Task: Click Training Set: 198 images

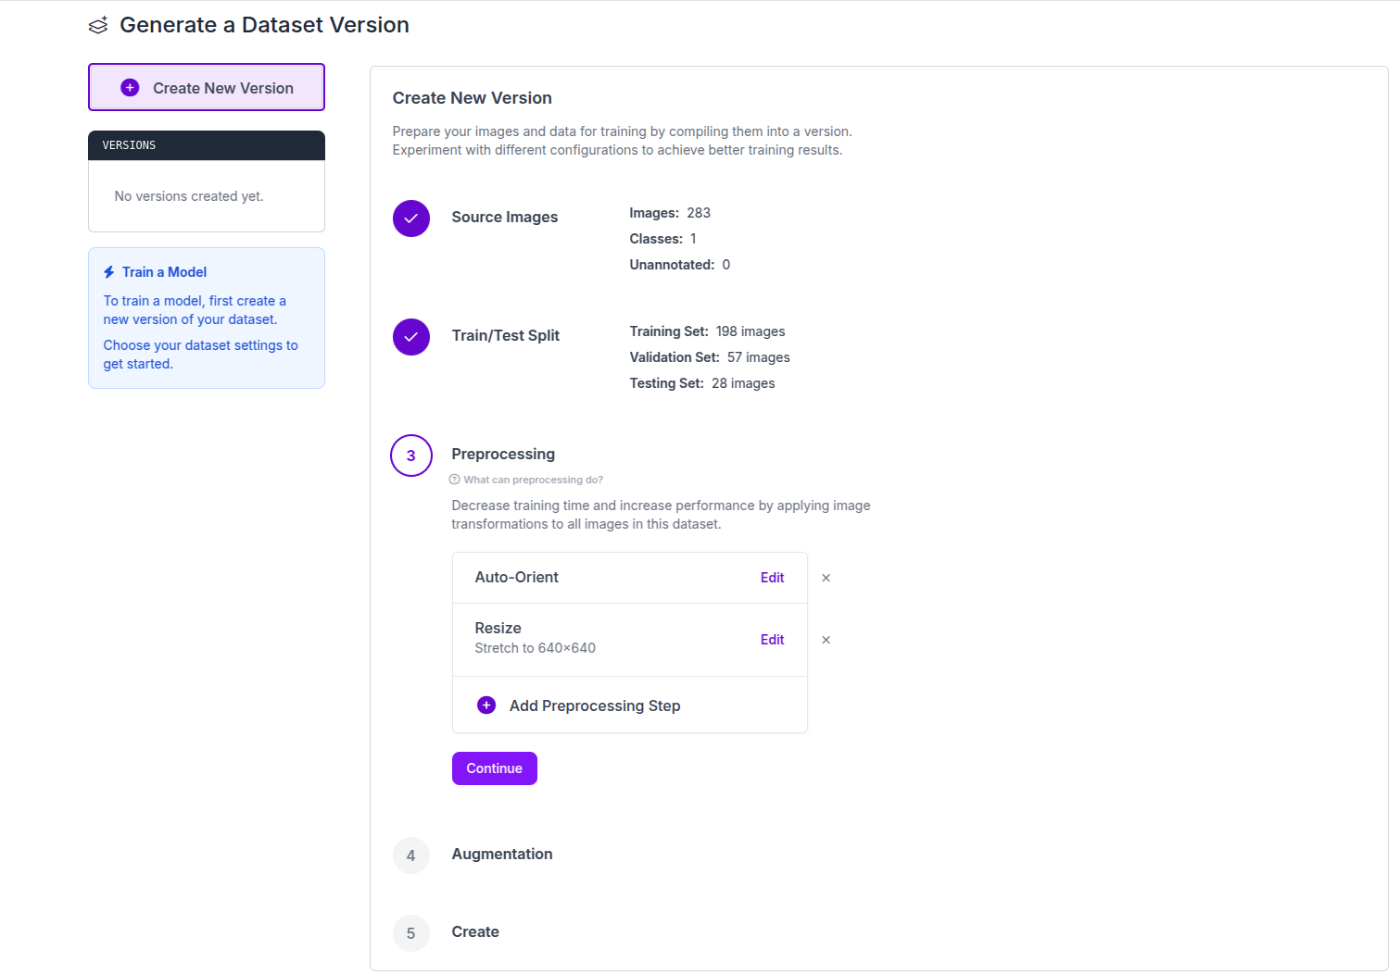Action: [x=707, y=331]
